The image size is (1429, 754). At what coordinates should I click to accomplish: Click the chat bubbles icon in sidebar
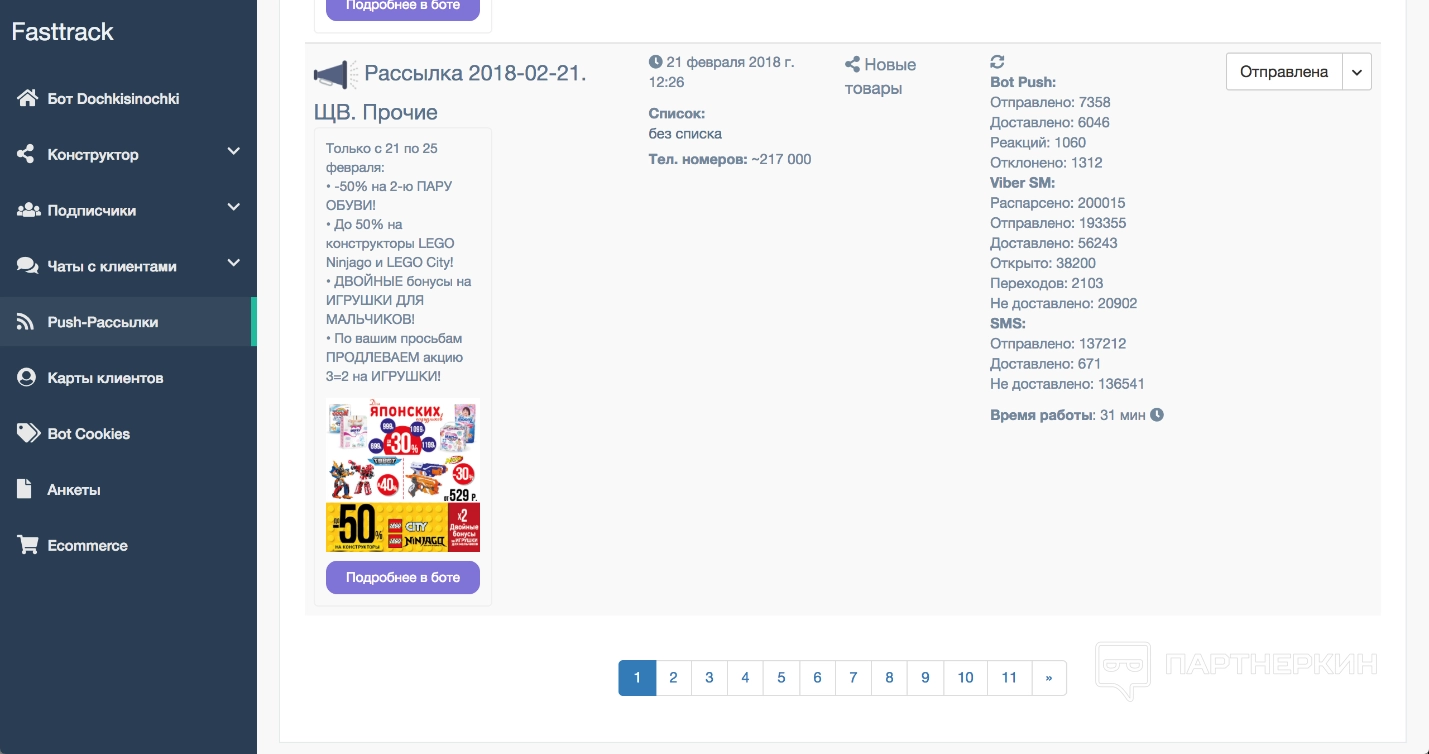(x=28, y=267)
